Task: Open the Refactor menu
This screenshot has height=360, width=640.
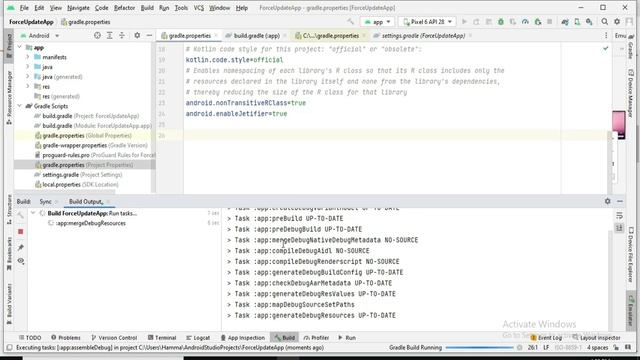Action: coord(124,8)
